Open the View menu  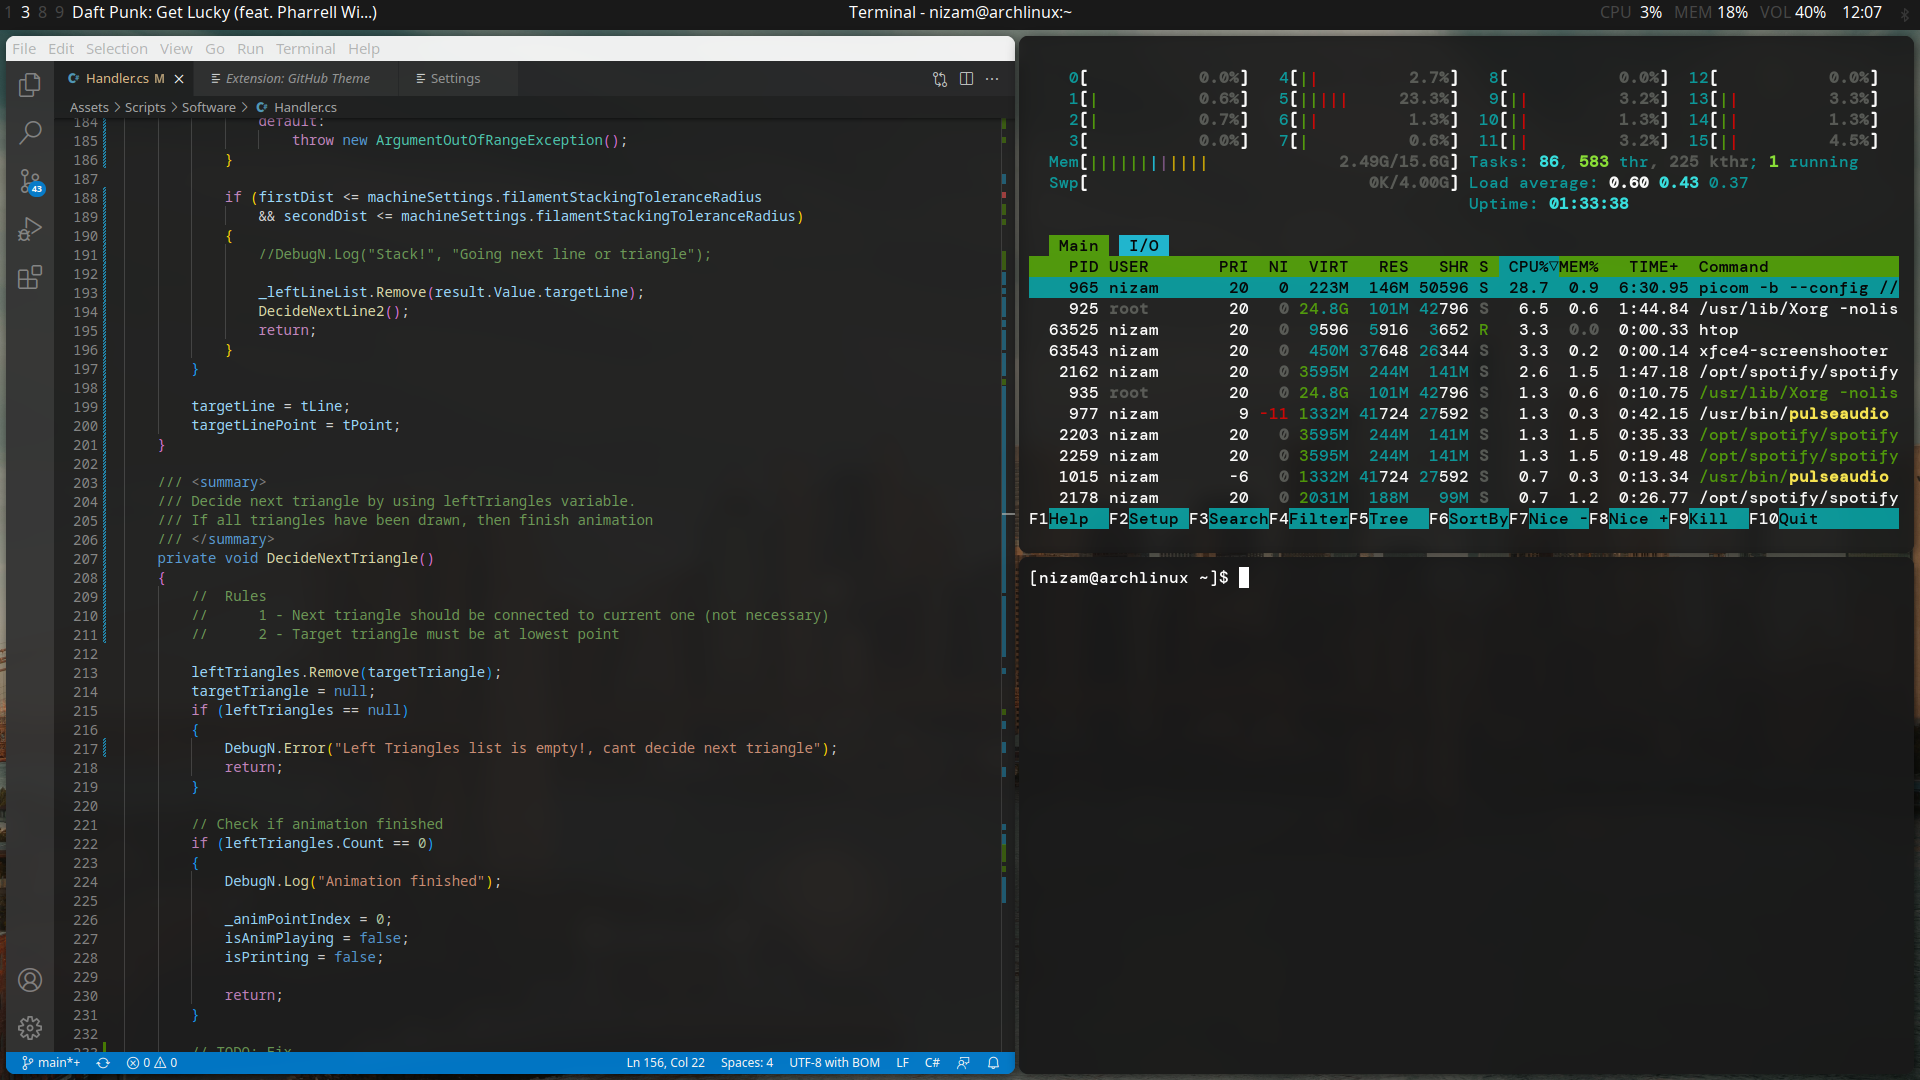(176, 49)
